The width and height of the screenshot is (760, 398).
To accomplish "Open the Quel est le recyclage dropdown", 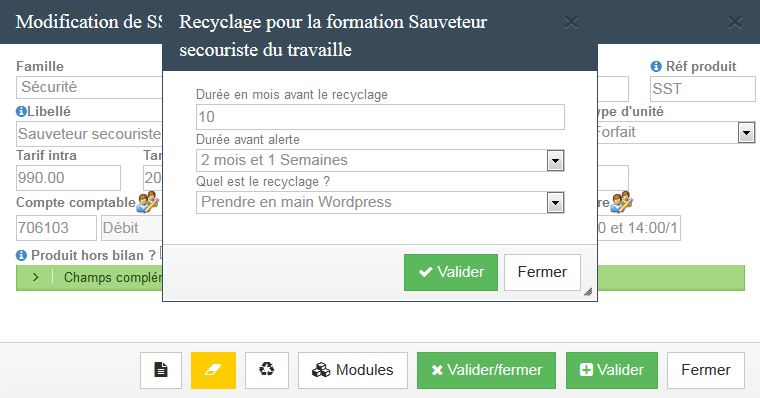I will click(380, 203).
